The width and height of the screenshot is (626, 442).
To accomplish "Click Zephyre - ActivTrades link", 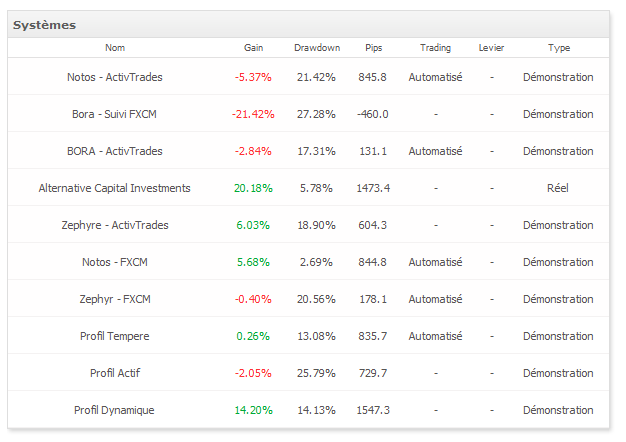I will pyautogui.click(x=115, y=225).
